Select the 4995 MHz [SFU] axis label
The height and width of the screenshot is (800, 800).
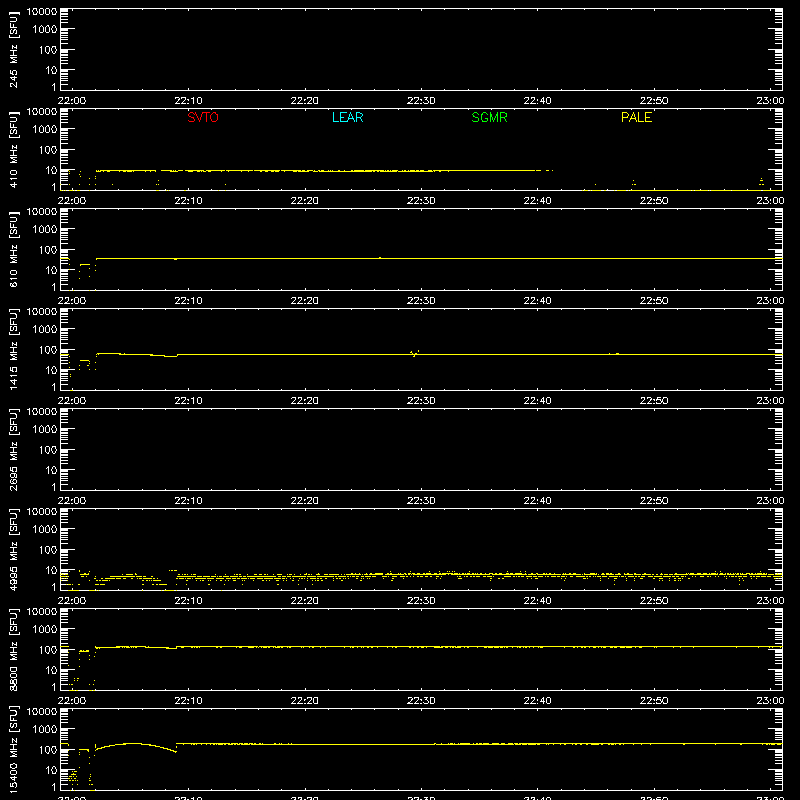tap(13, 549)
